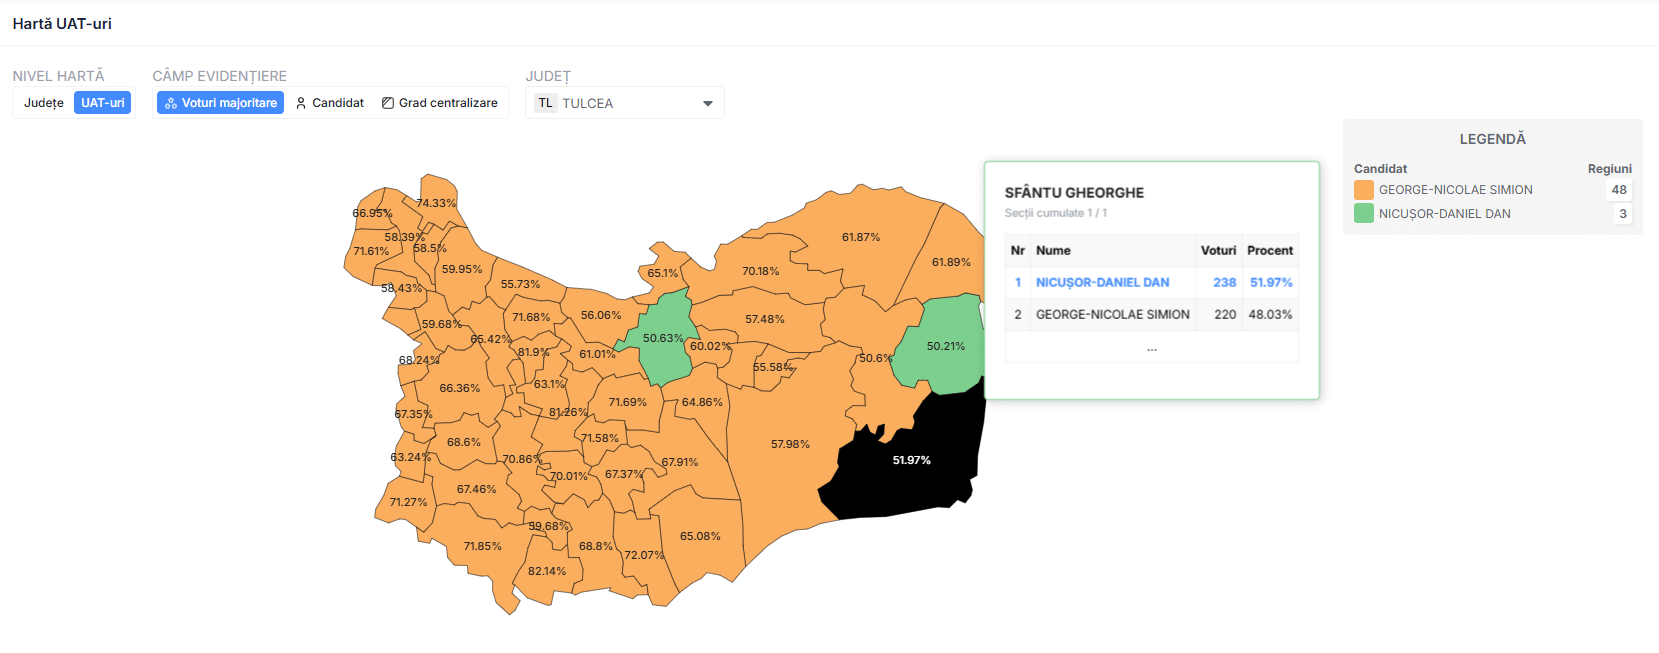1659x653 pixels.
Task: Expand tooltip rows with the ellipsis
Action: pos(1152,347)
